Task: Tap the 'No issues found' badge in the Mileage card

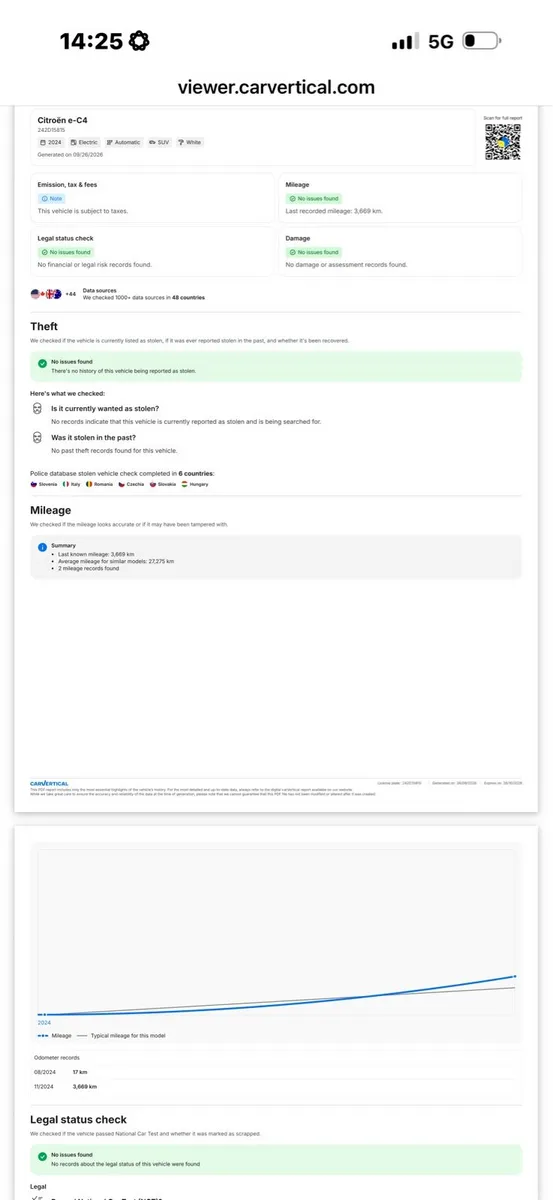Action: tap(314, 198)
